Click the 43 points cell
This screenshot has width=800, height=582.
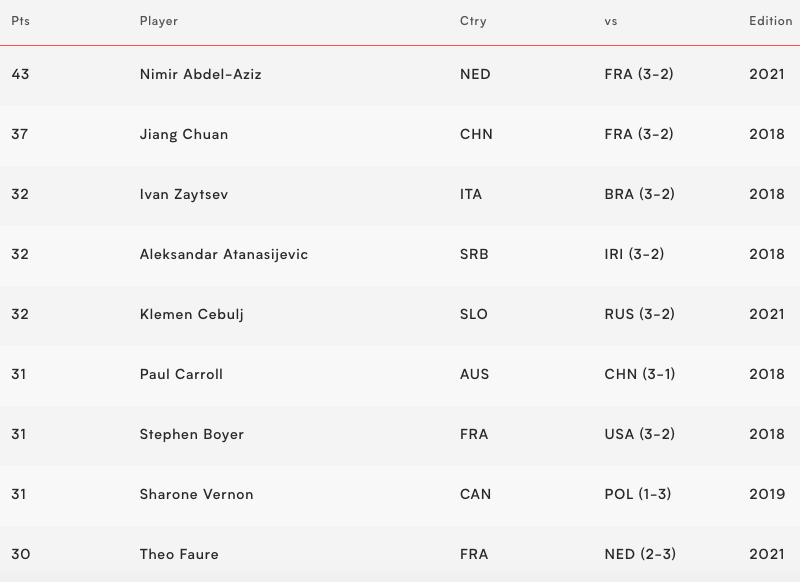click(x=20, y=74)
